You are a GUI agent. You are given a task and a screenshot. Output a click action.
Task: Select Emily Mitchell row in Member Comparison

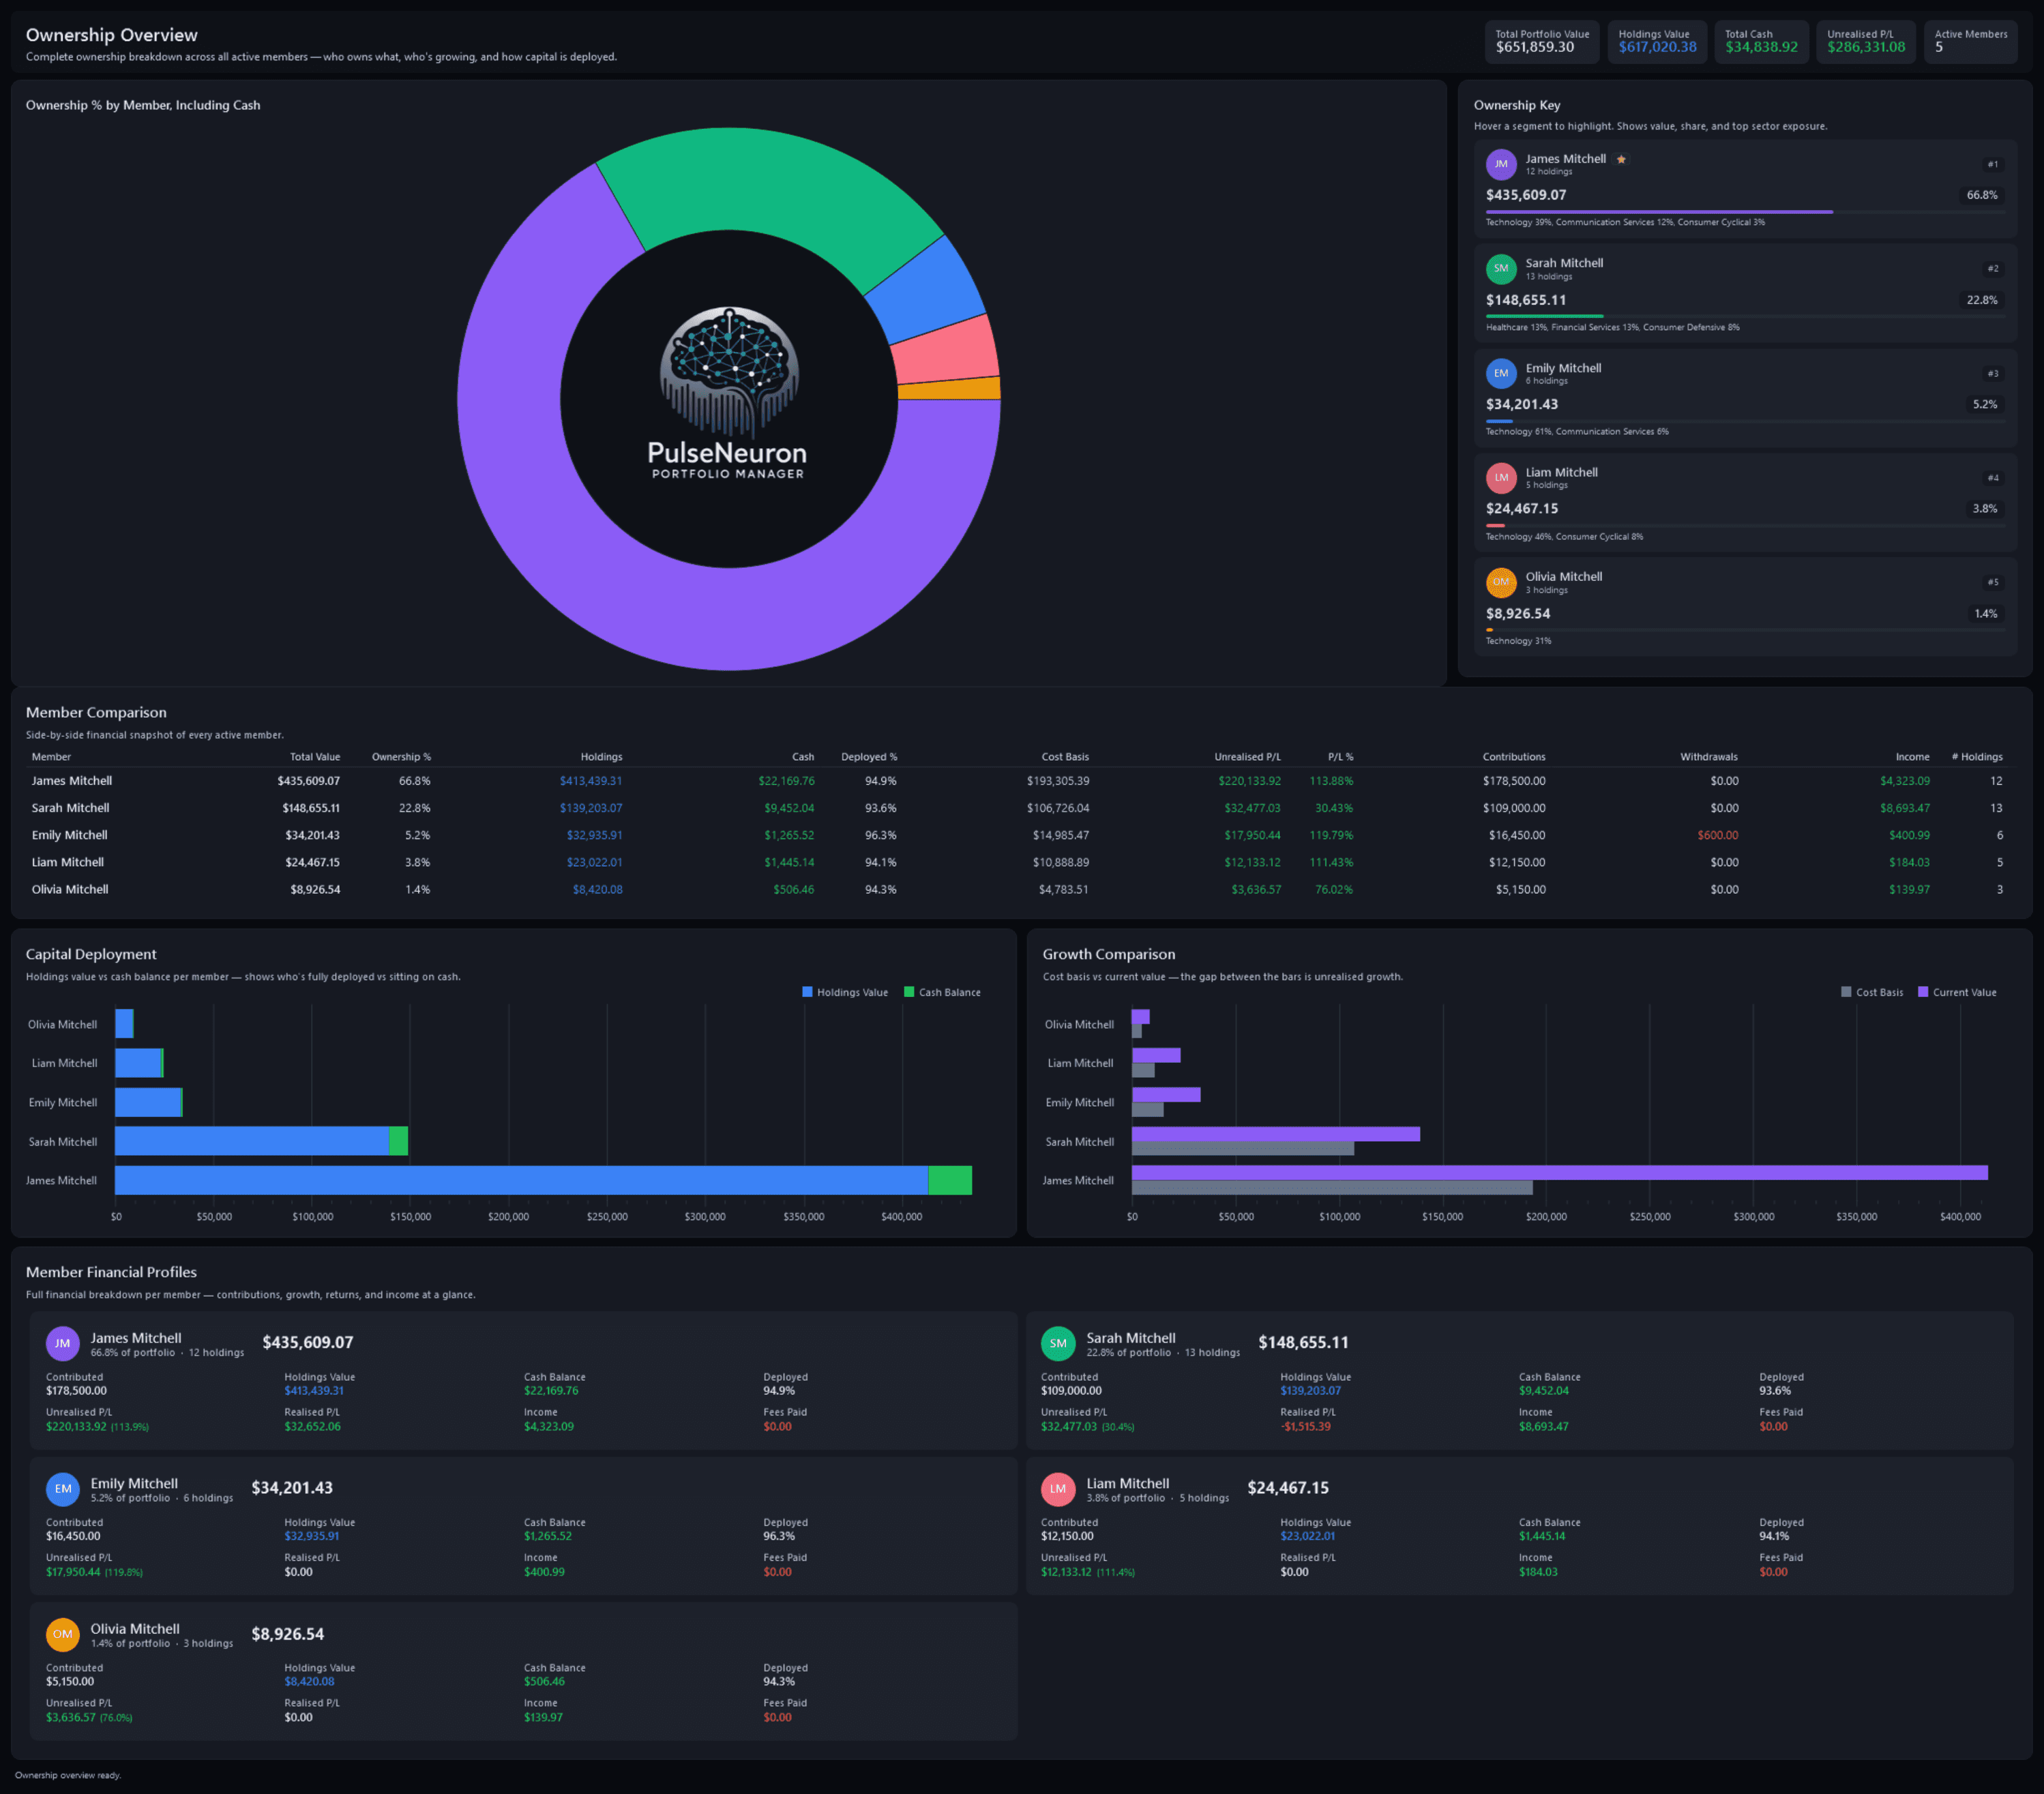[x=1017, y=835]
